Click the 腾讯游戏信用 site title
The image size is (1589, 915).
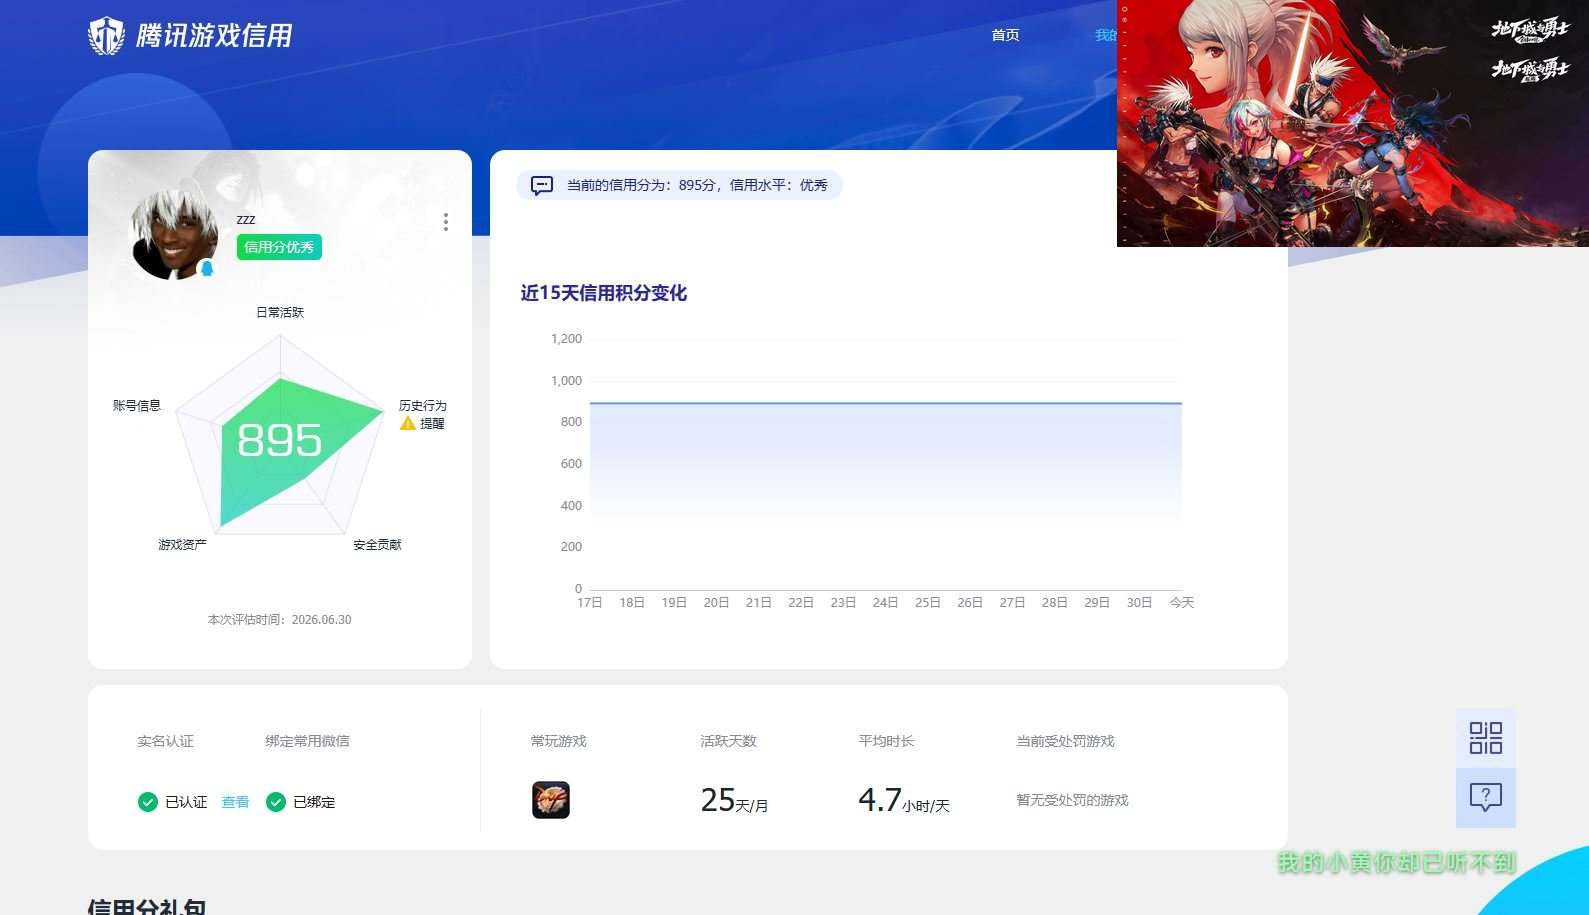pyautogui.click(x=214, y=36)
